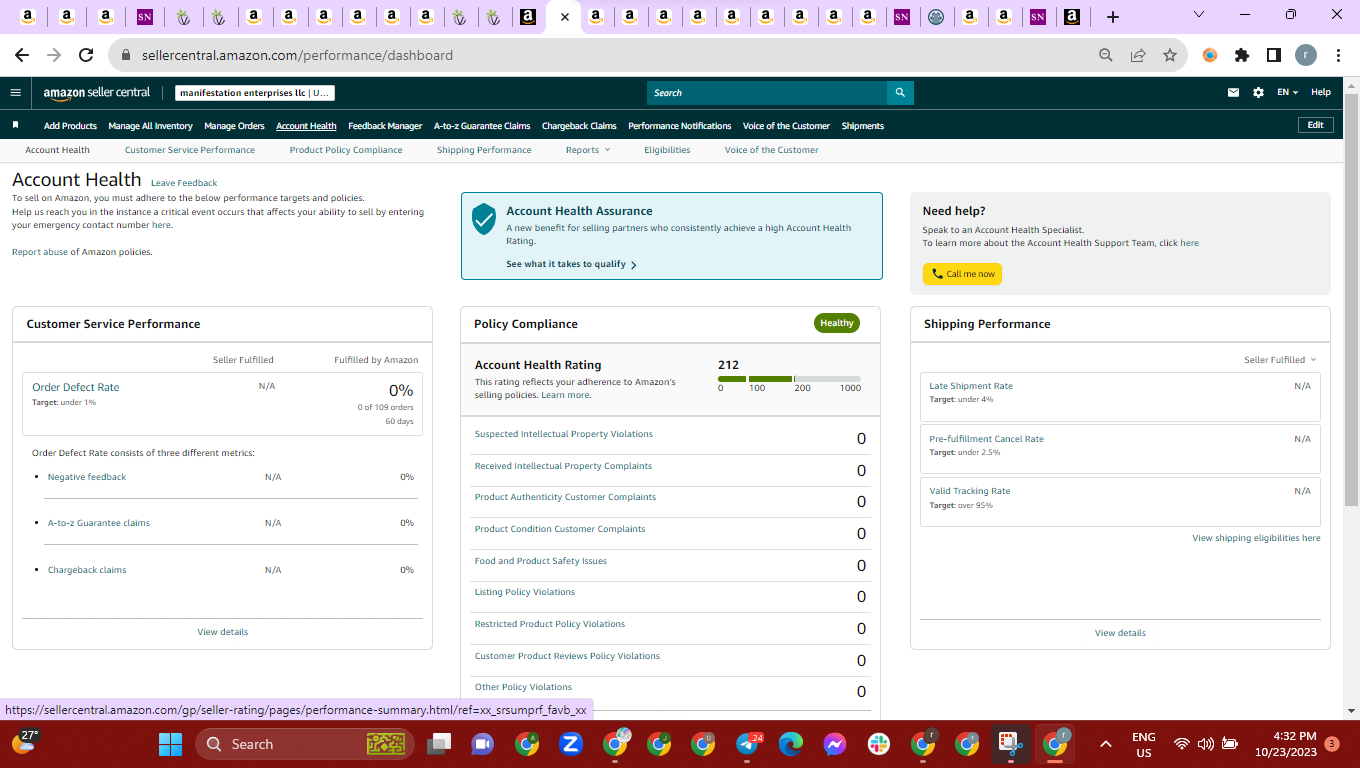Click the zoom magnifier icon in the address bar

1106,55
